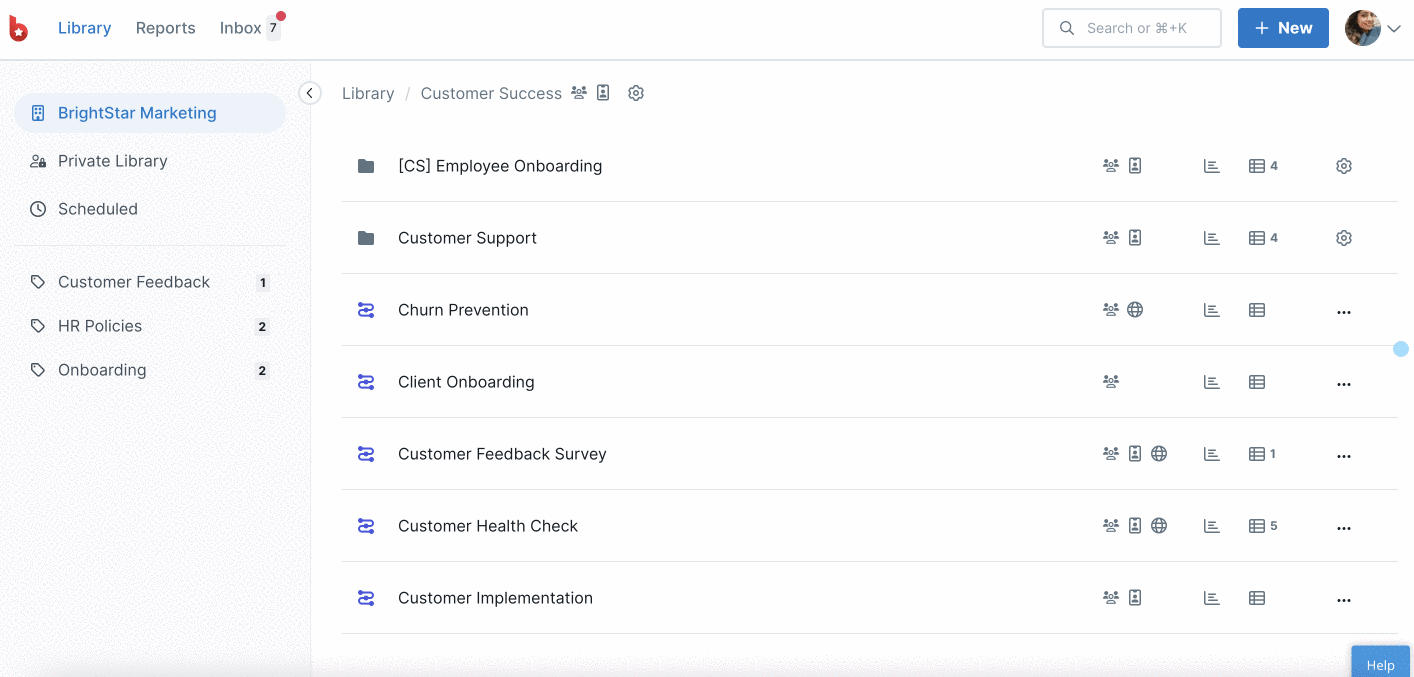The image size is (1414, 677).
Task: Open settings gear for [CS] Employee Onboarding
Action: tap(1344, 166)
